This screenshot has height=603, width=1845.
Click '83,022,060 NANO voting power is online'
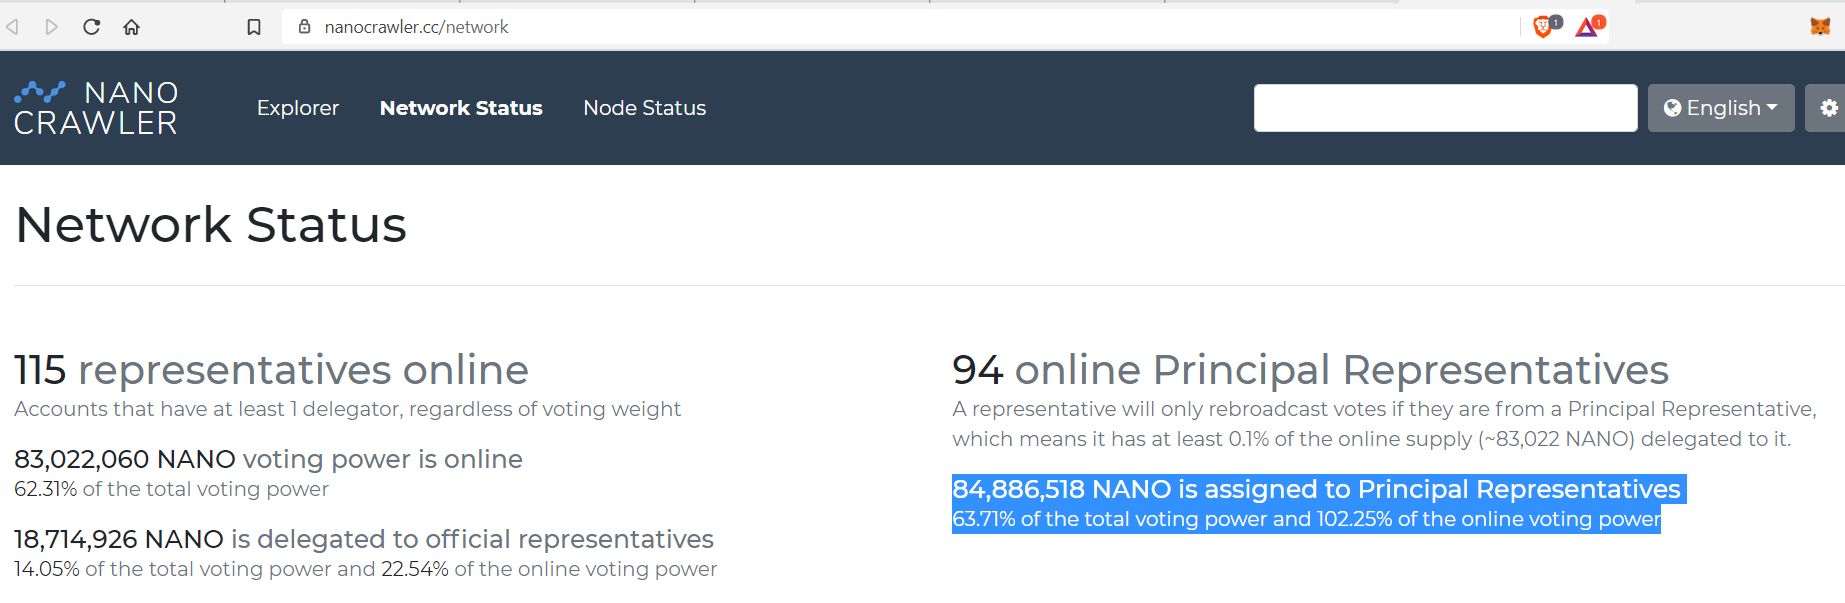click(x=268, y=459)
